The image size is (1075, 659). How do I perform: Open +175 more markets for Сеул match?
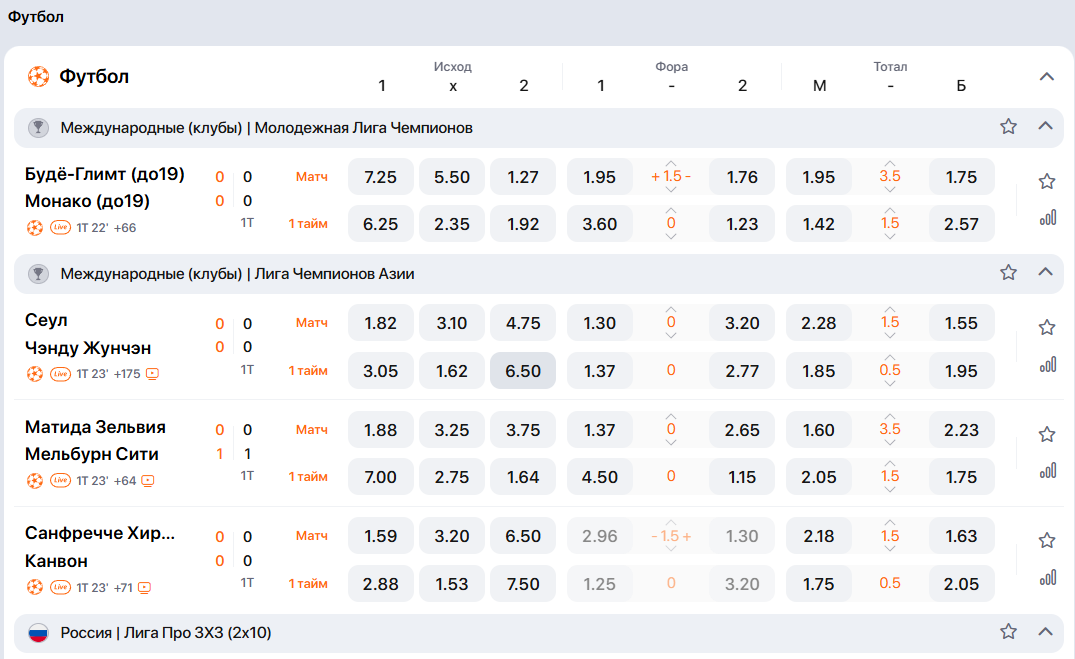pyautogui.click(x=125, y=374)
